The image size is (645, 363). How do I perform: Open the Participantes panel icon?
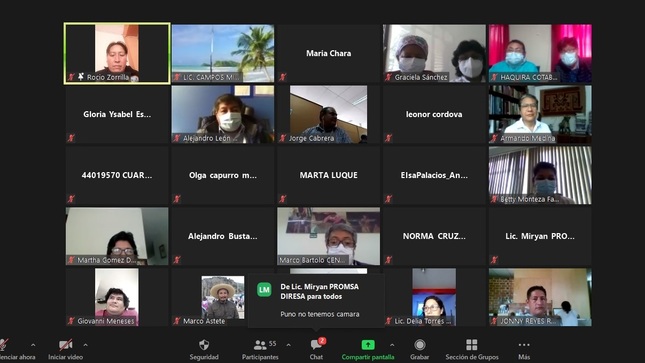260,344
